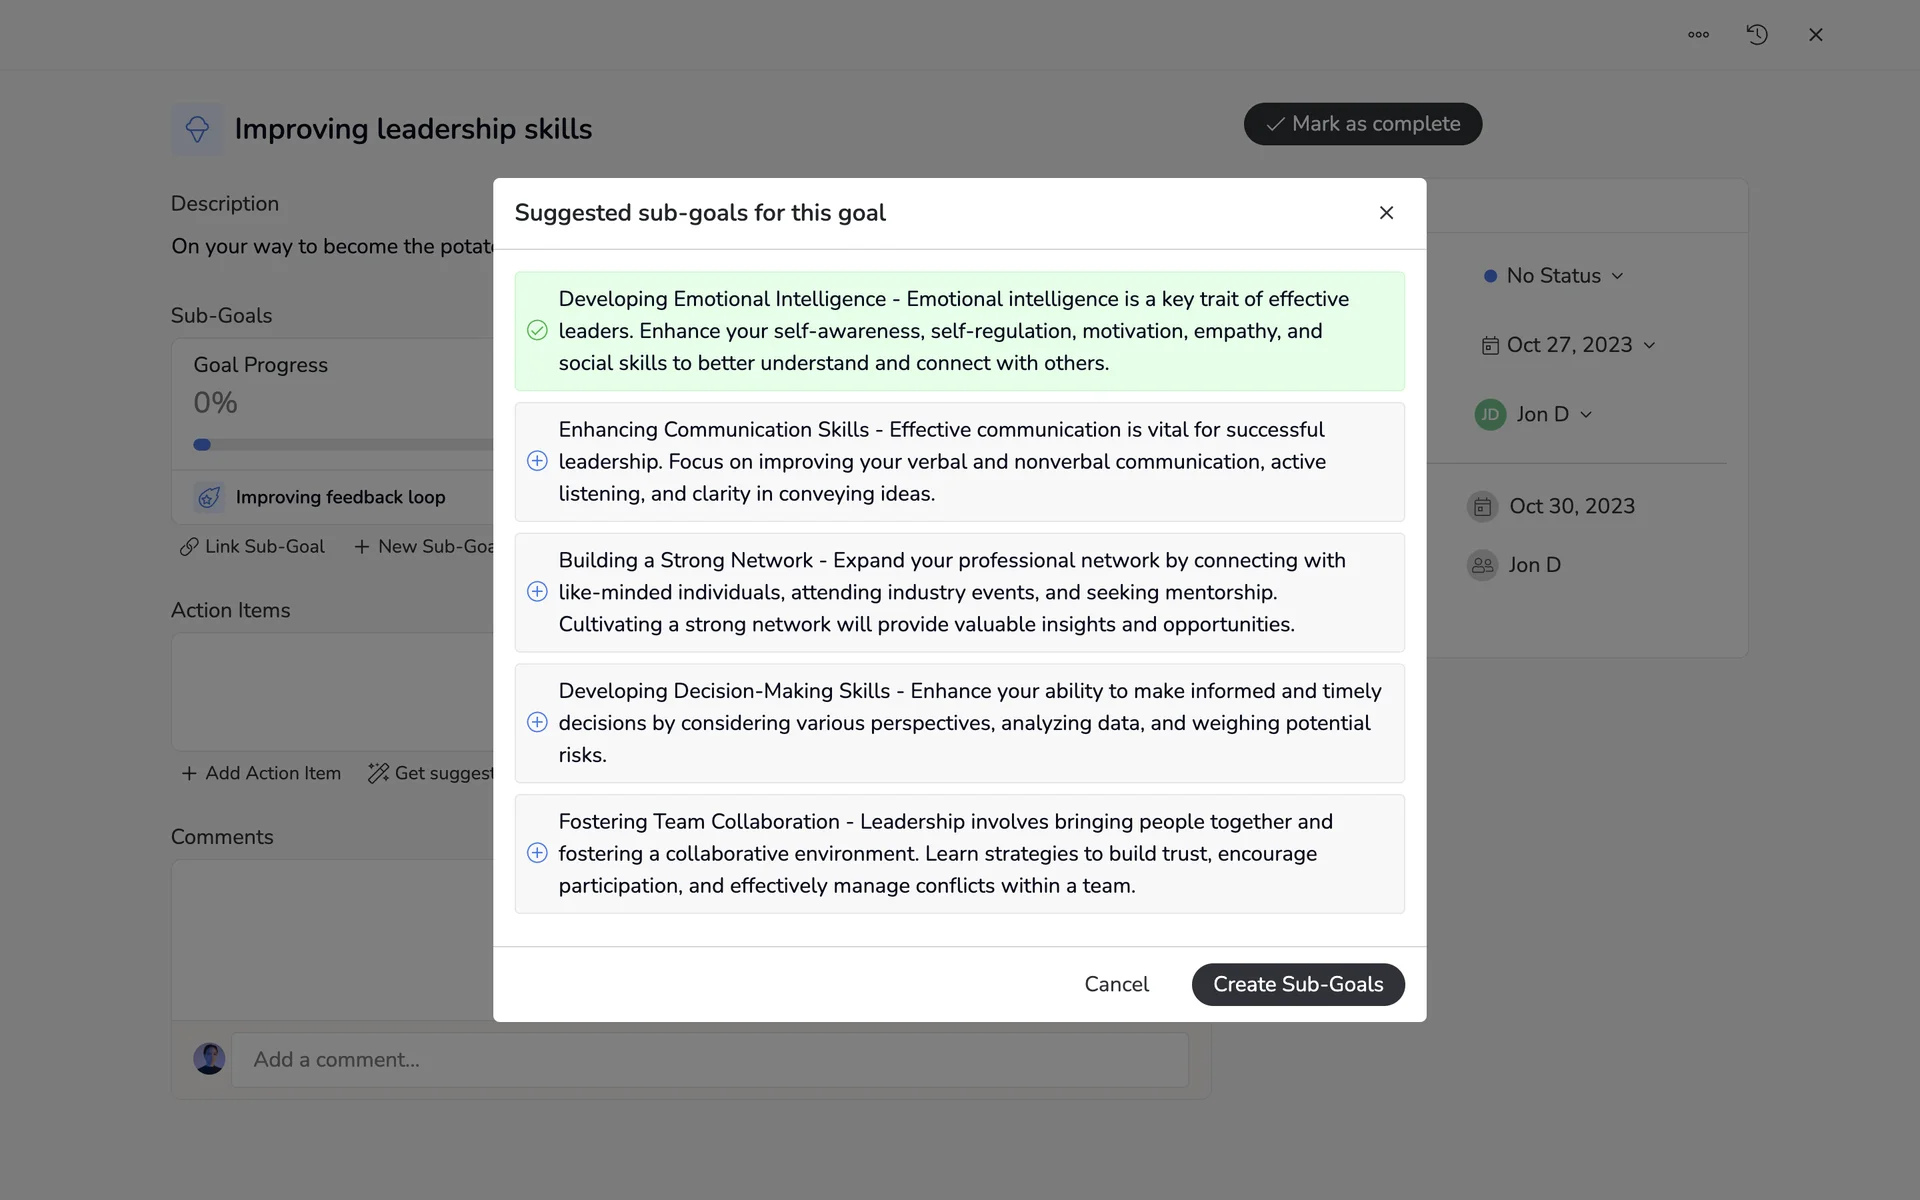Click the Improving feedback loop sub-goal icon
The width and height of the screenshot is (1920, 1200).
tap(209, 497)
